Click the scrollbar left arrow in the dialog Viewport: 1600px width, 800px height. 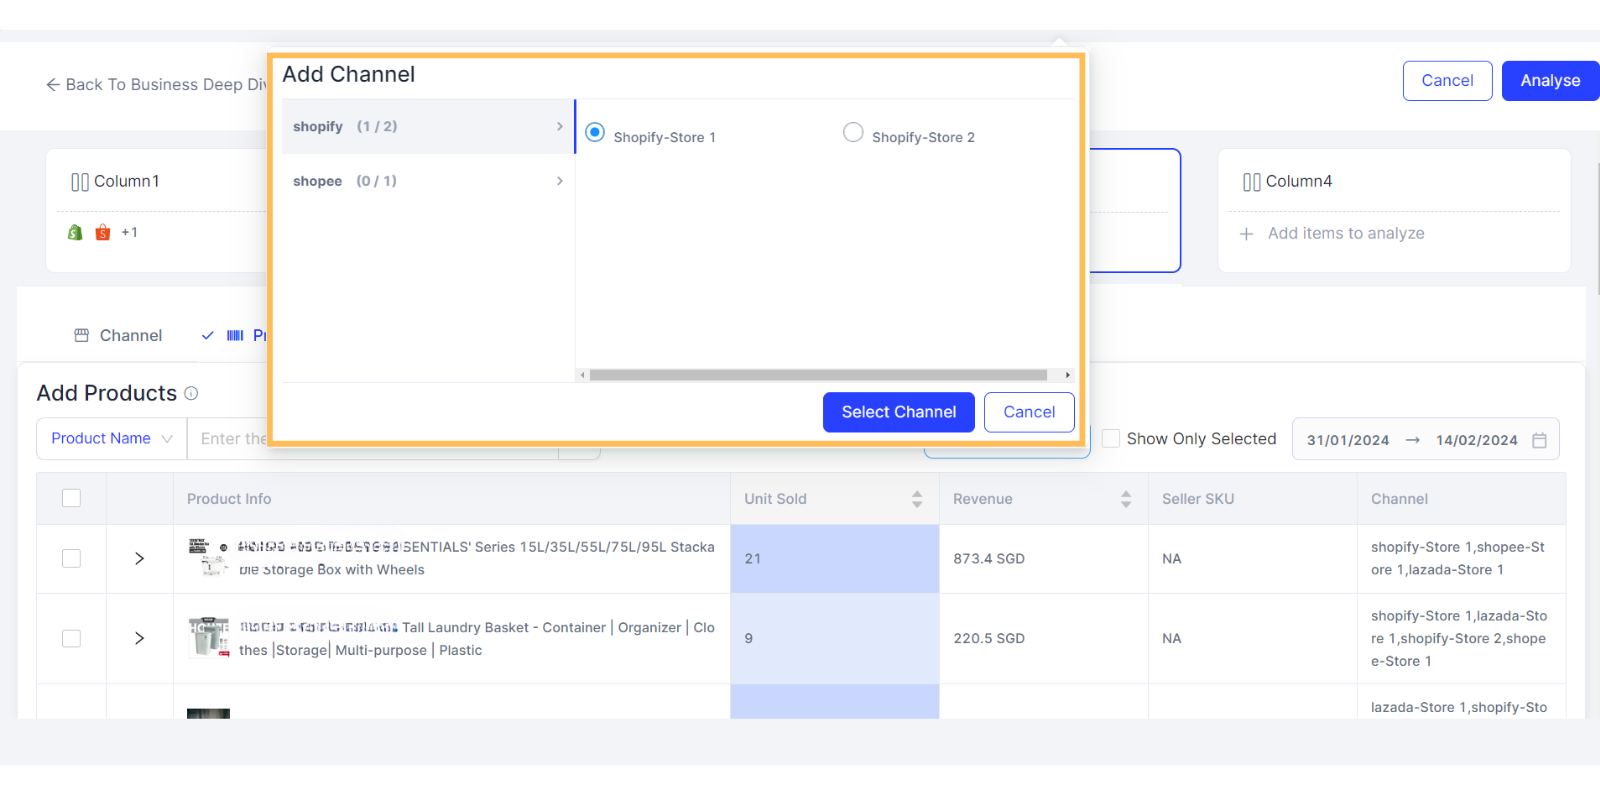(x=582, y=375)
